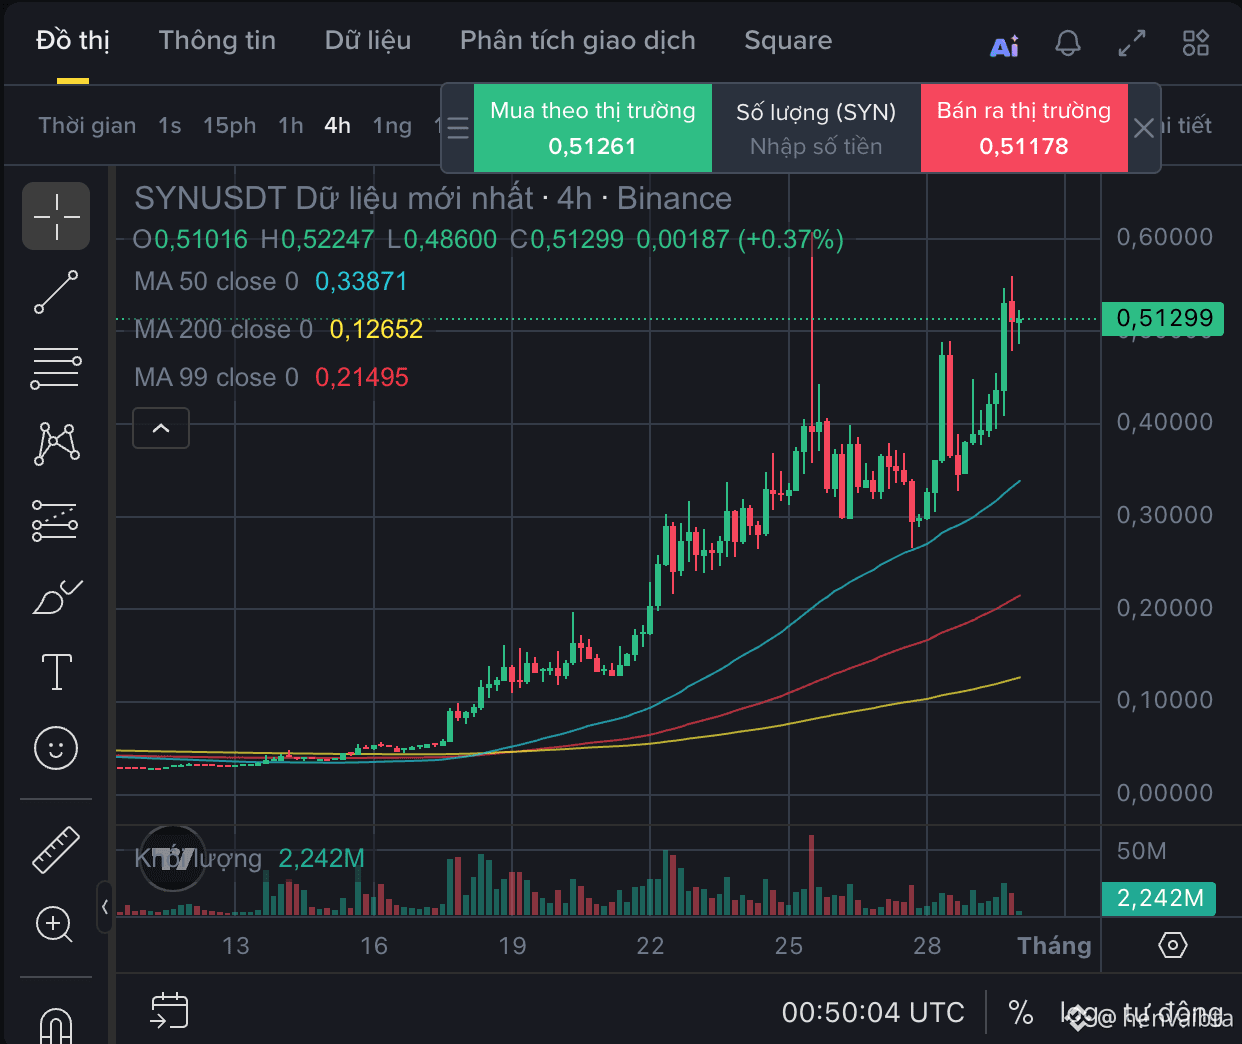
Task: Open the horizontal lines tool group
Action: pos(56,368)
